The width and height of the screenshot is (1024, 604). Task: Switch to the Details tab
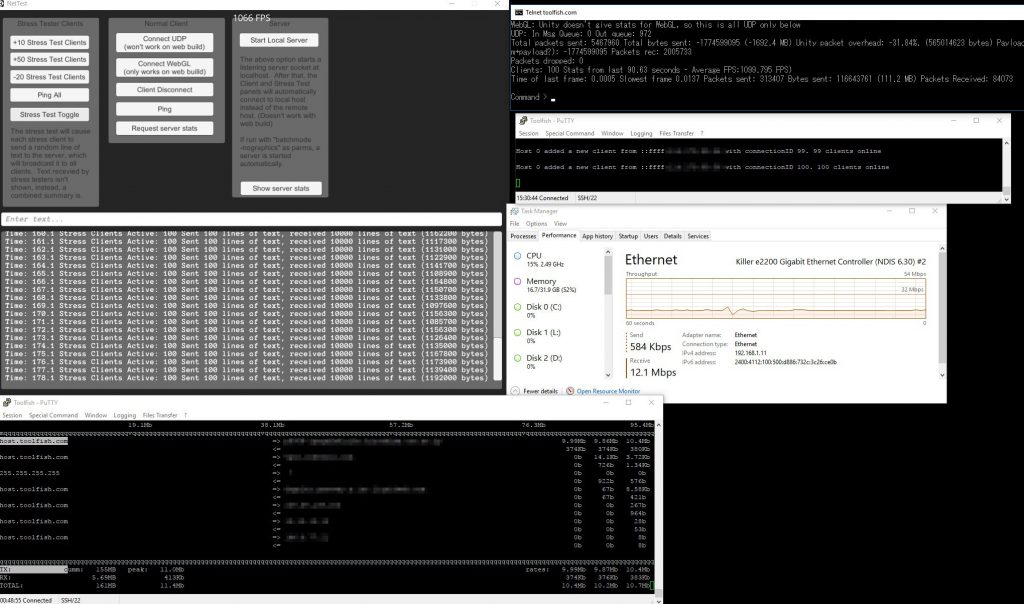point(673,236)
